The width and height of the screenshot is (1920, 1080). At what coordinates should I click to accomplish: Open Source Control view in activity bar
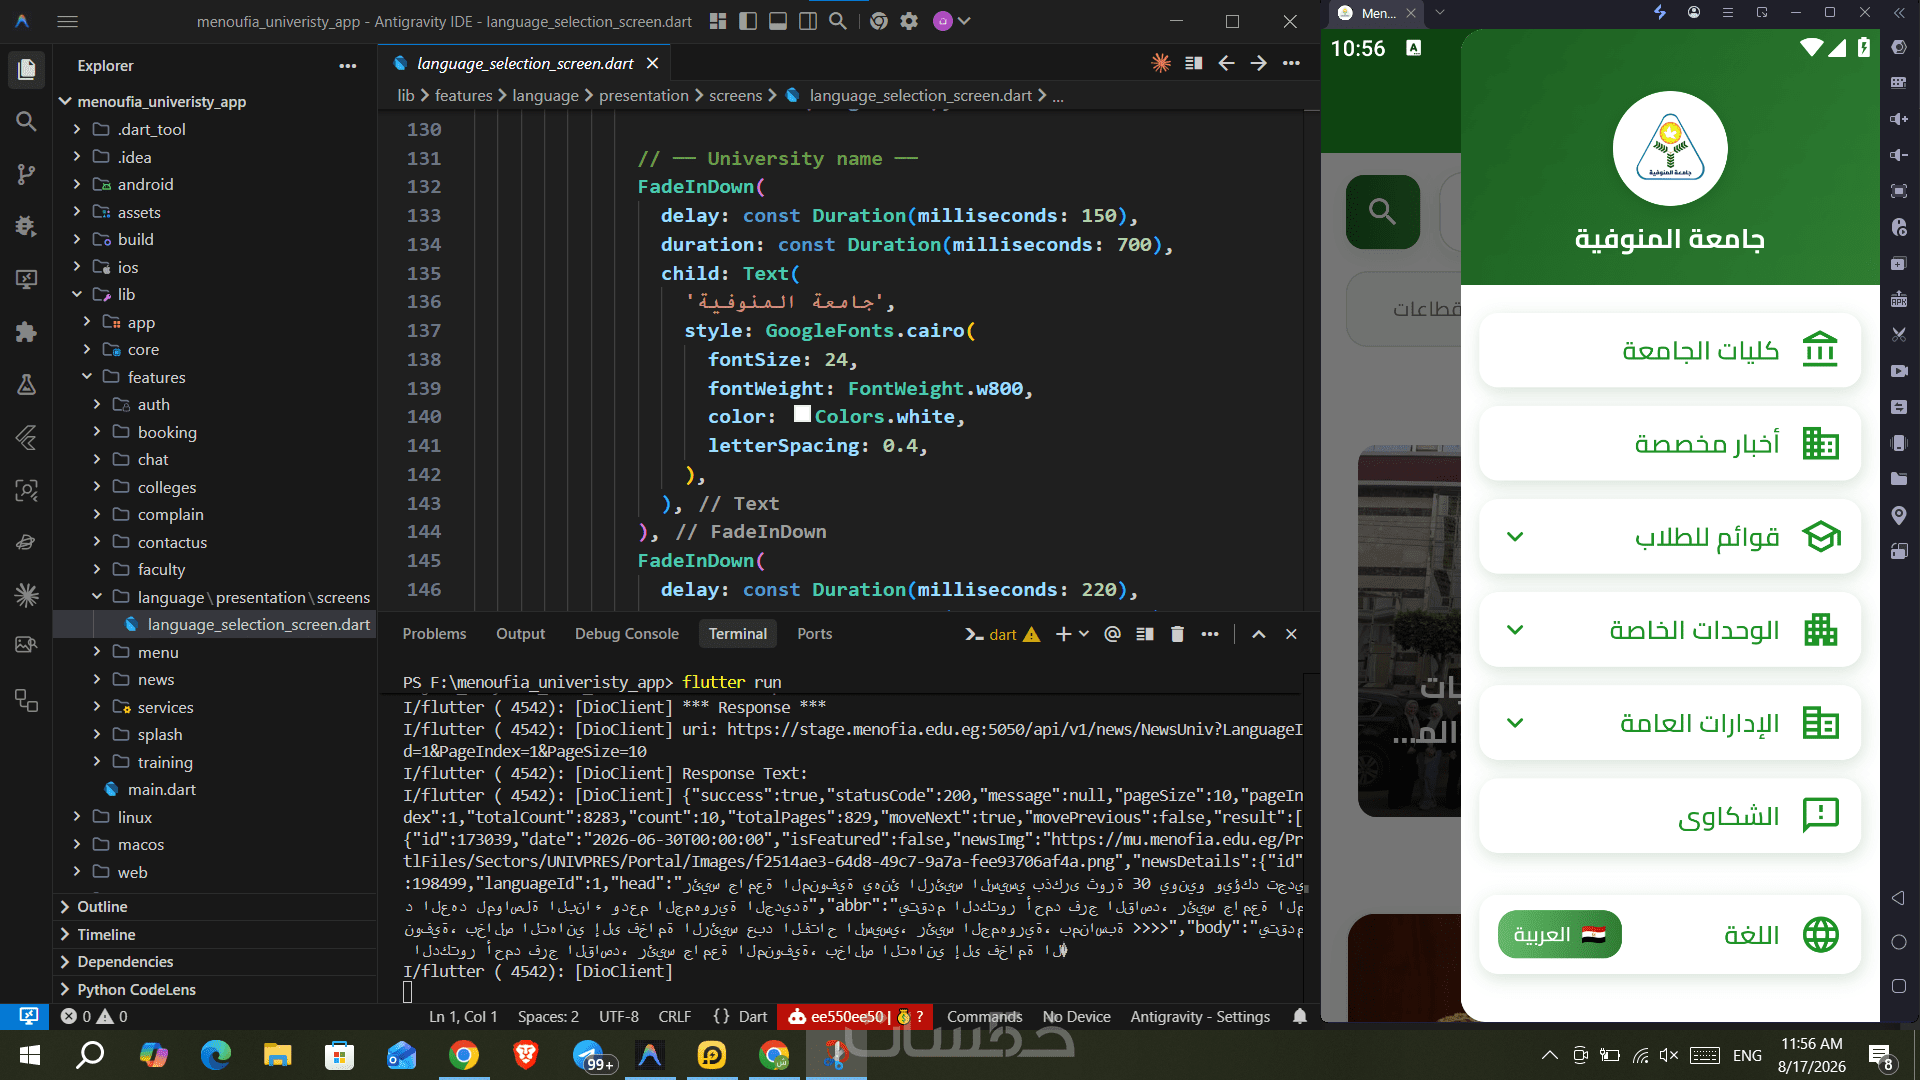point(26,174)
